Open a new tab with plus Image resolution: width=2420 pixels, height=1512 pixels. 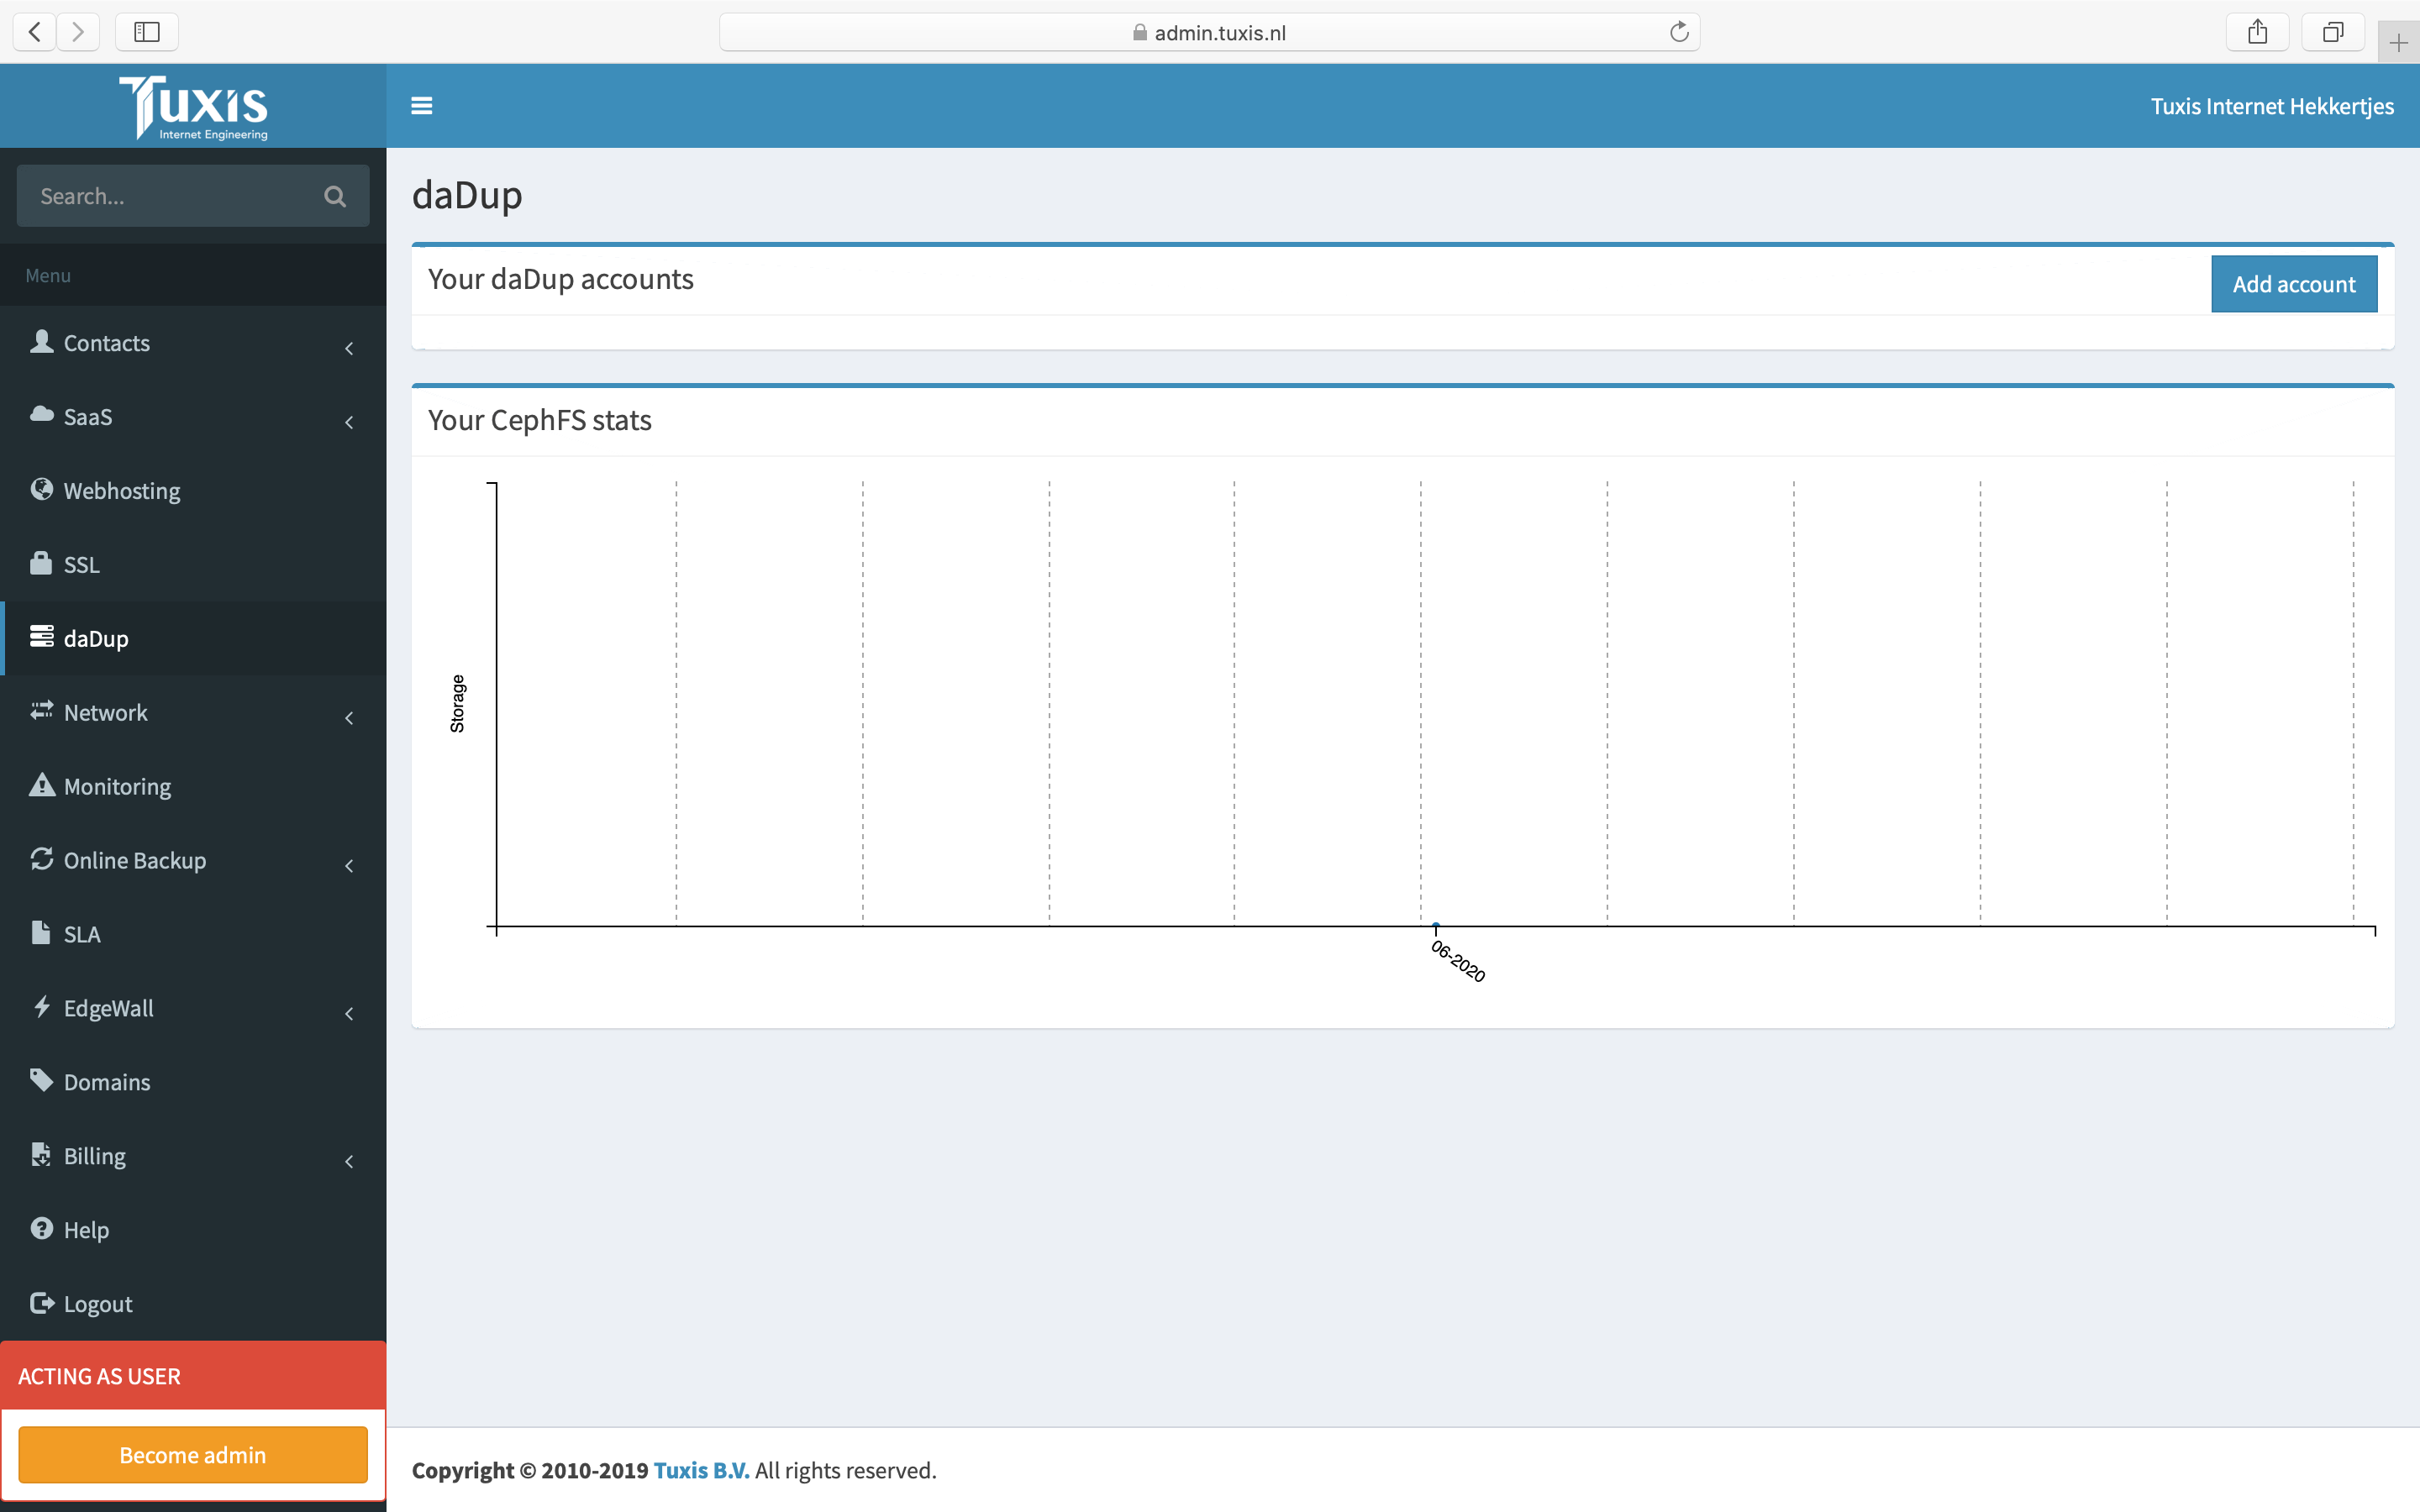click(x=2398, y=43)
